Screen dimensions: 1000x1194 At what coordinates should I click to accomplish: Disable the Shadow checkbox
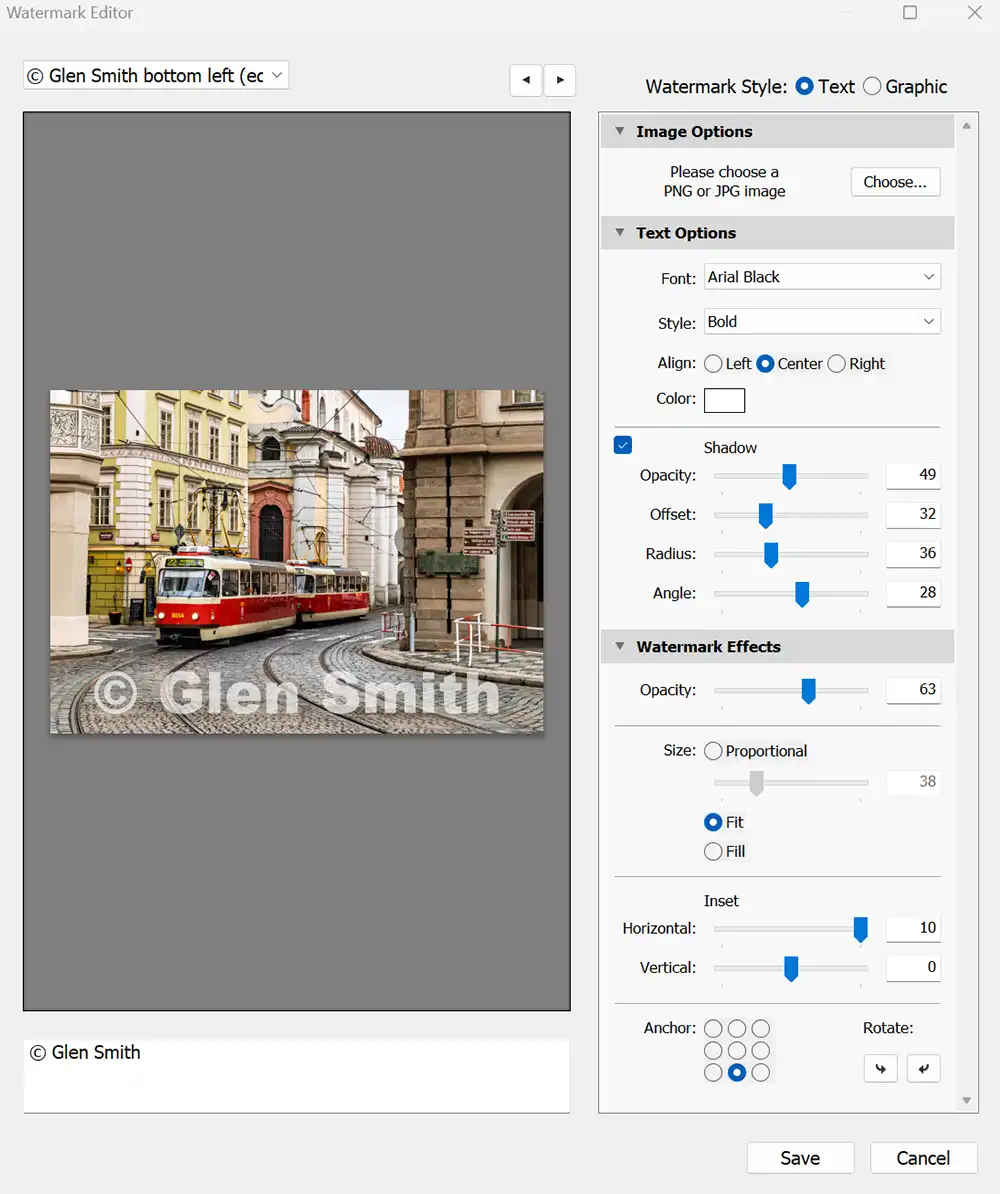pos(622,445)
